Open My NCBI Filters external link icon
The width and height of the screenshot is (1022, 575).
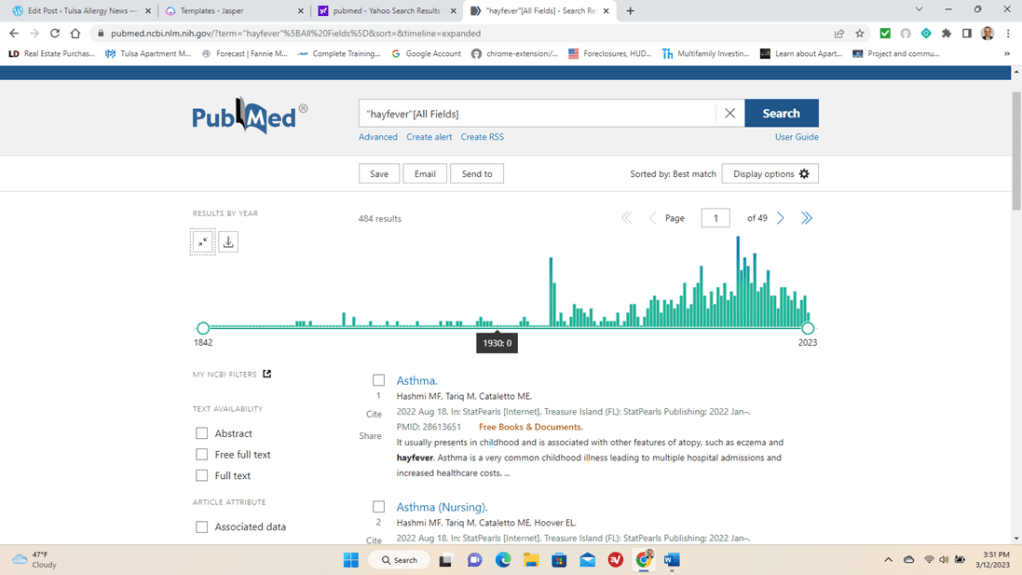pyautogui.click(x=267, y=374)
